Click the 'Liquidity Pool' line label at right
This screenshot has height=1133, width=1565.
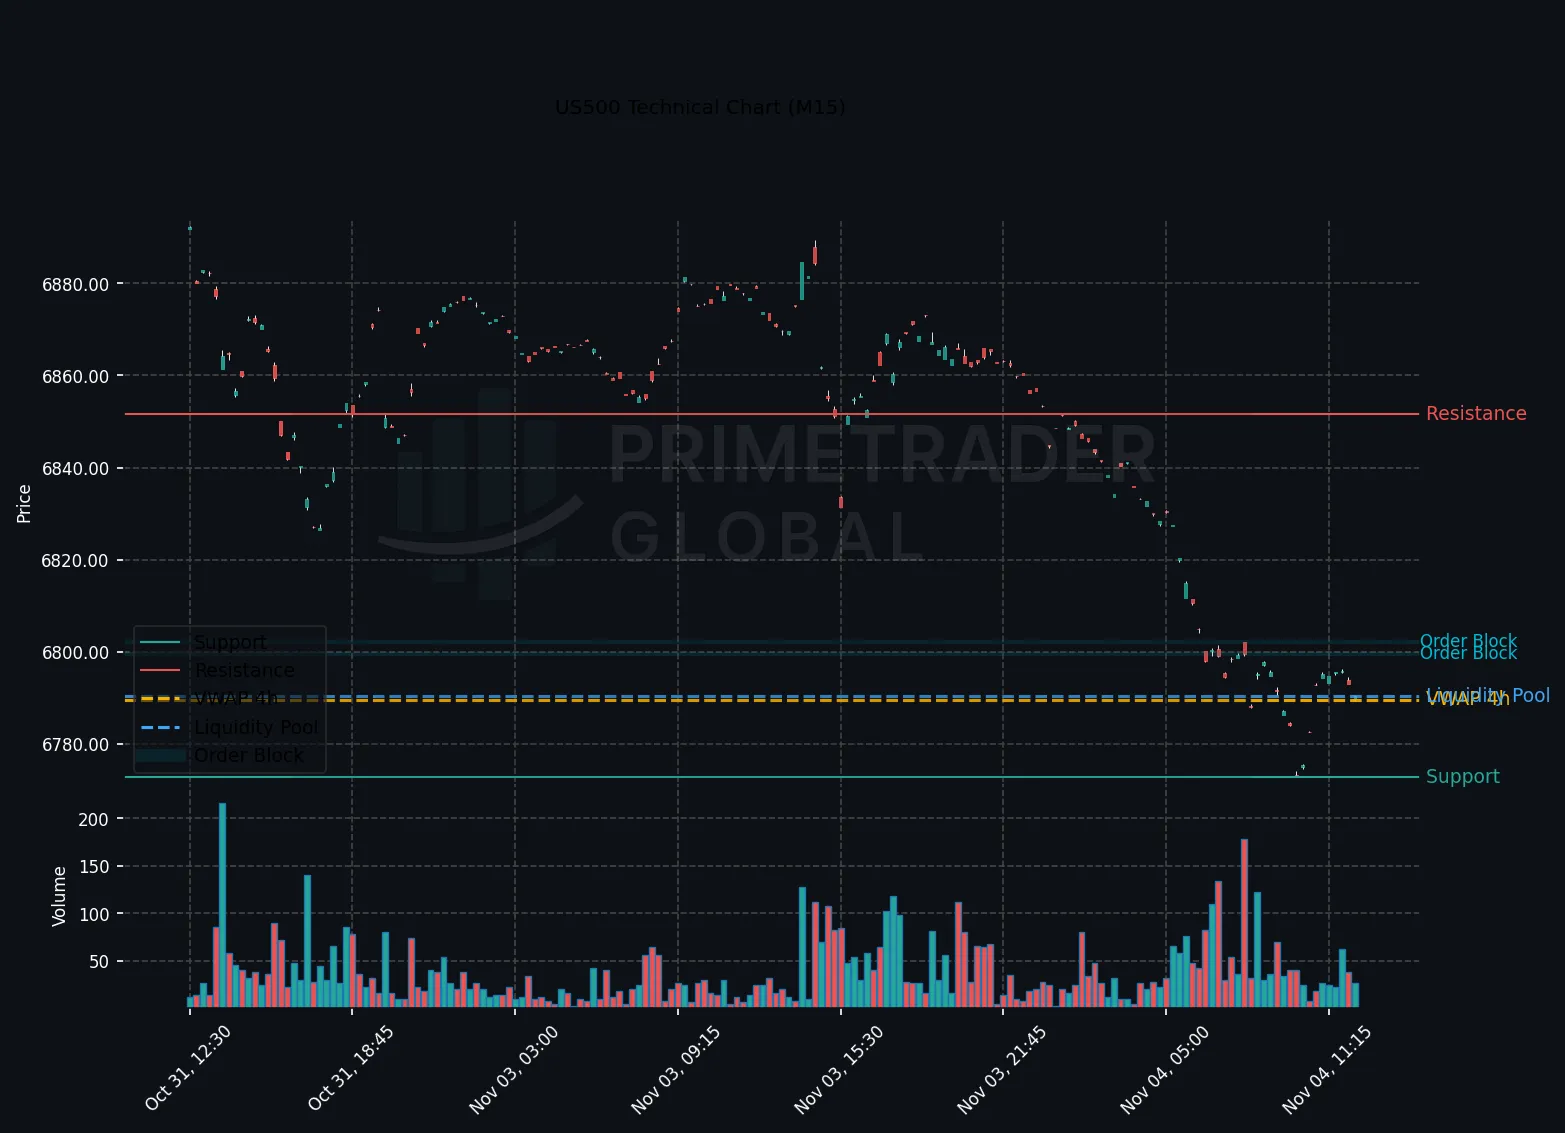(x=1488, y=694)
